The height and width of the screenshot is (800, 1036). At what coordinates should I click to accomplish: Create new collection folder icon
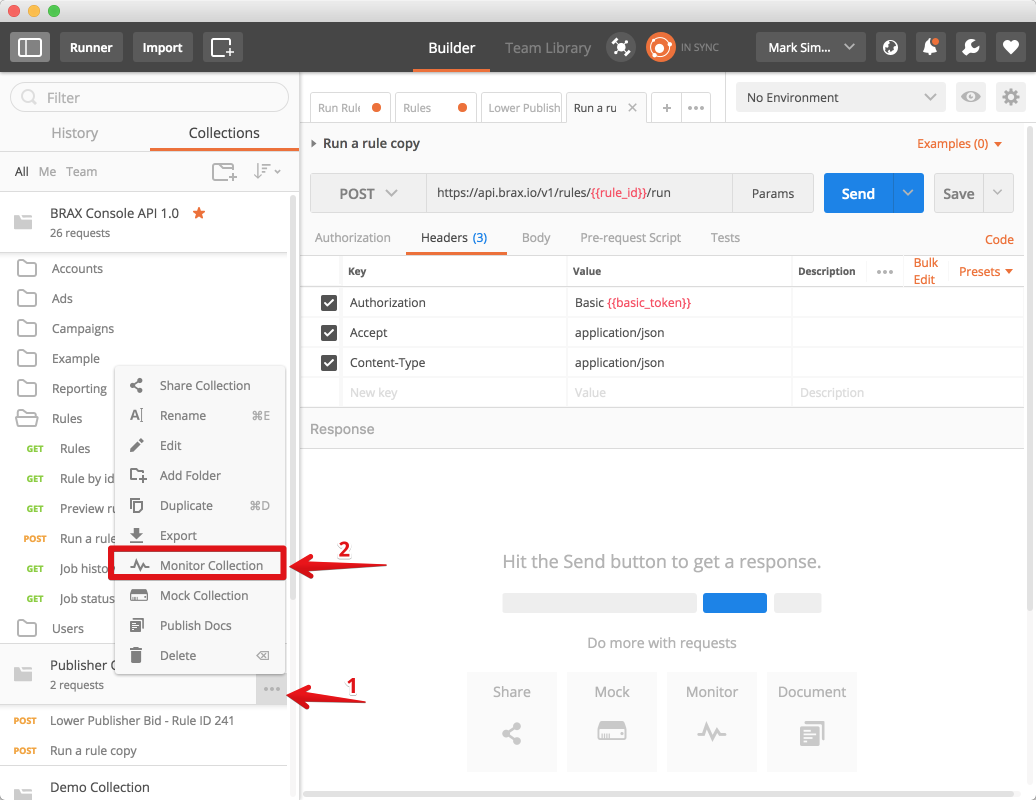(x=224, y=172)
